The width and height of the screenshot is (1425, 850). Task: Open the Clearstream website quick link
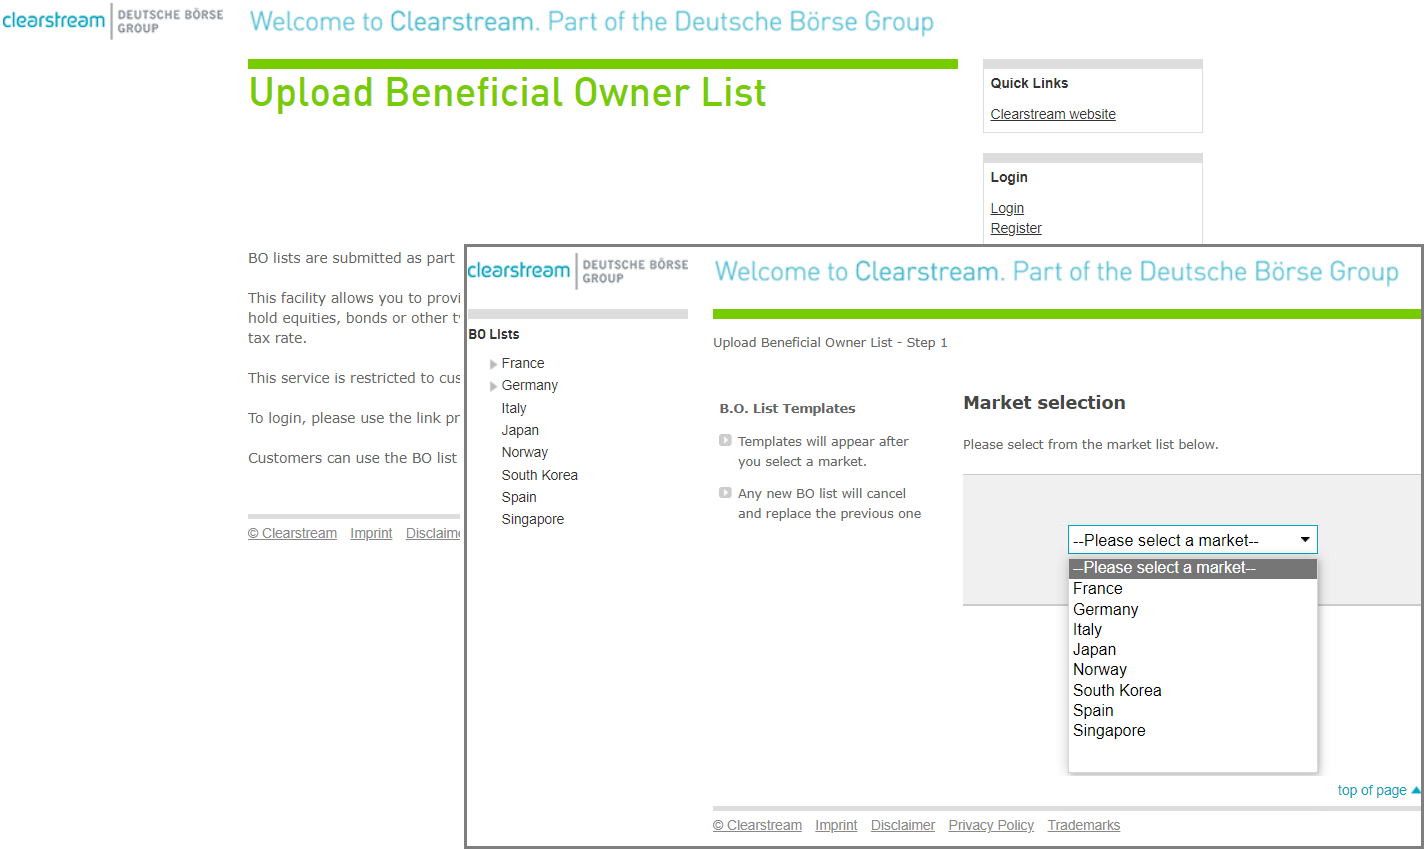click(1053, 114)
